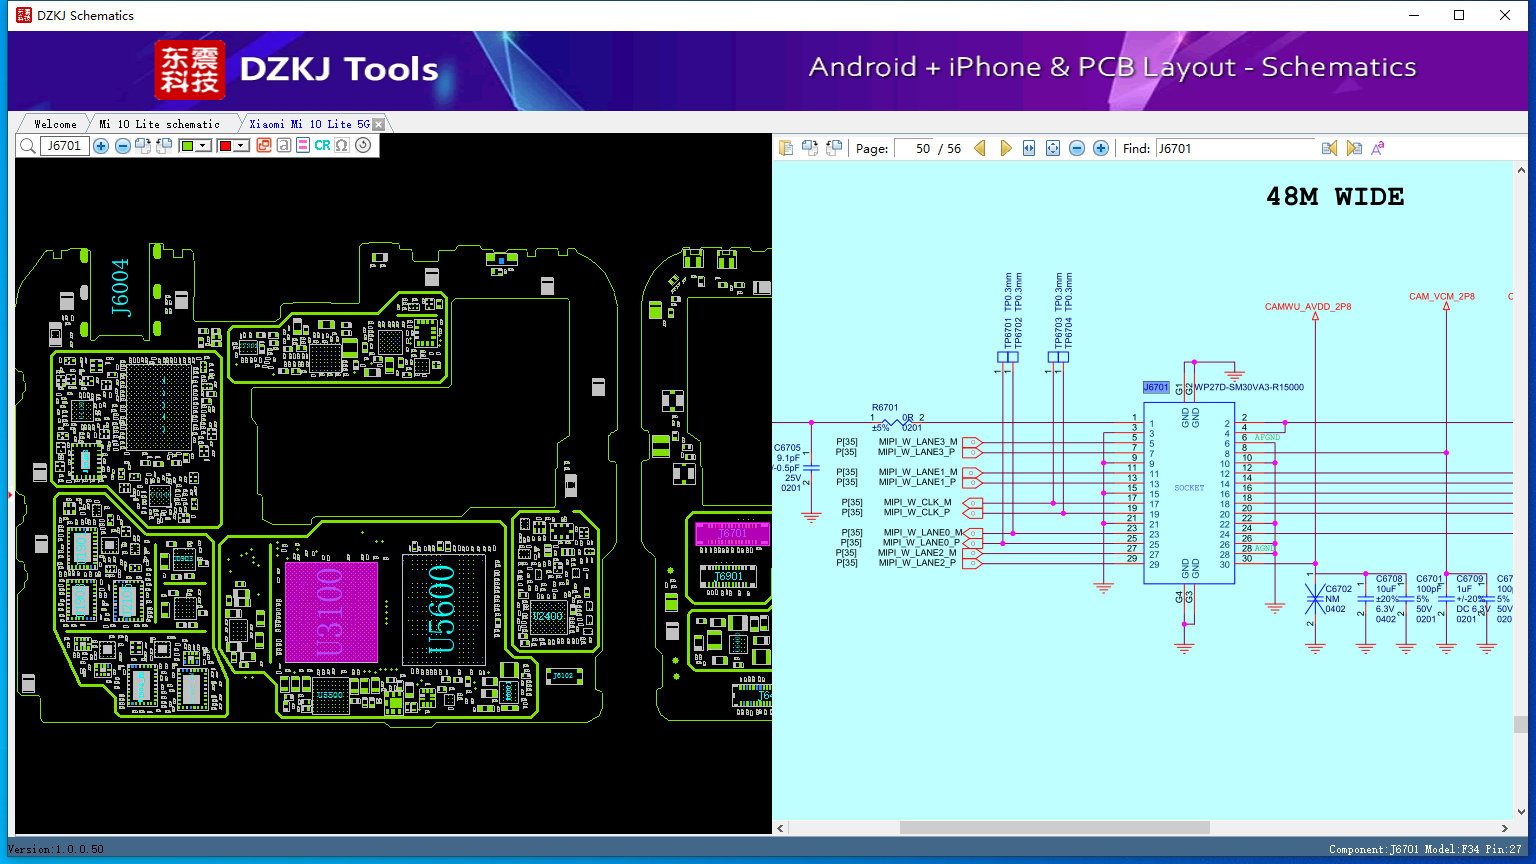Screen dimensions: 1536x864
Task: Open the green color dropdown arrow
Action: click(x=203, y=146)
